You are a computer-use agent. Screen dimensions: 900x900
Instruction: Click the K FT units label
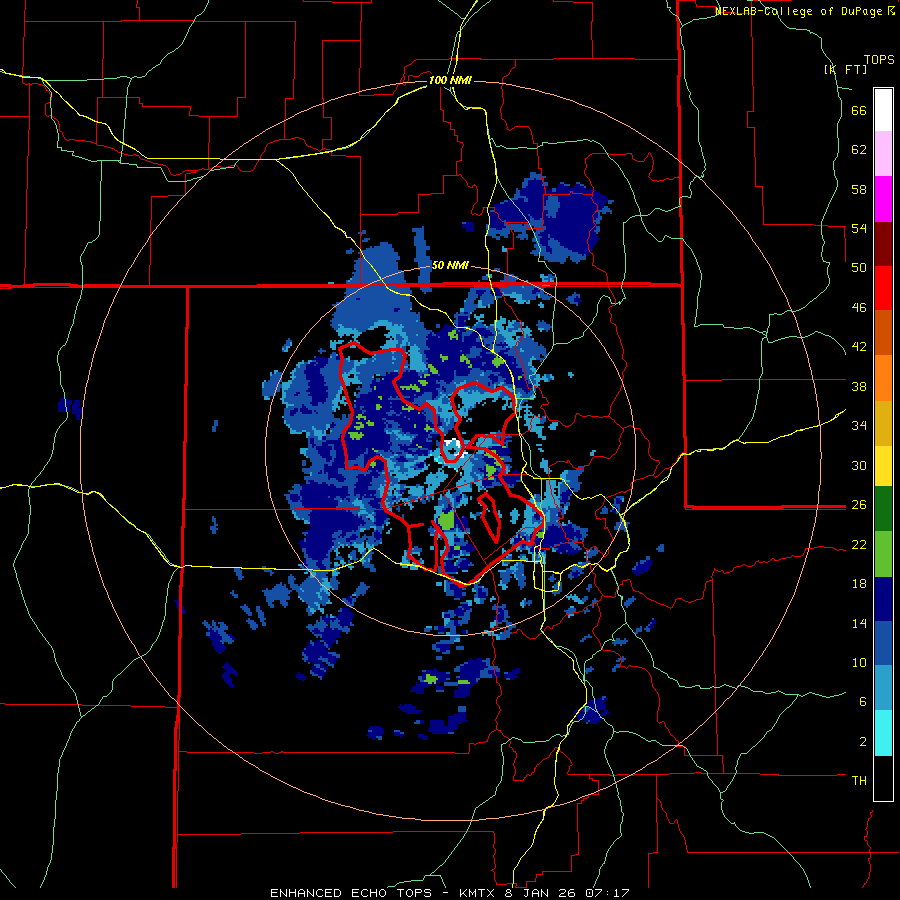point(845,69)
